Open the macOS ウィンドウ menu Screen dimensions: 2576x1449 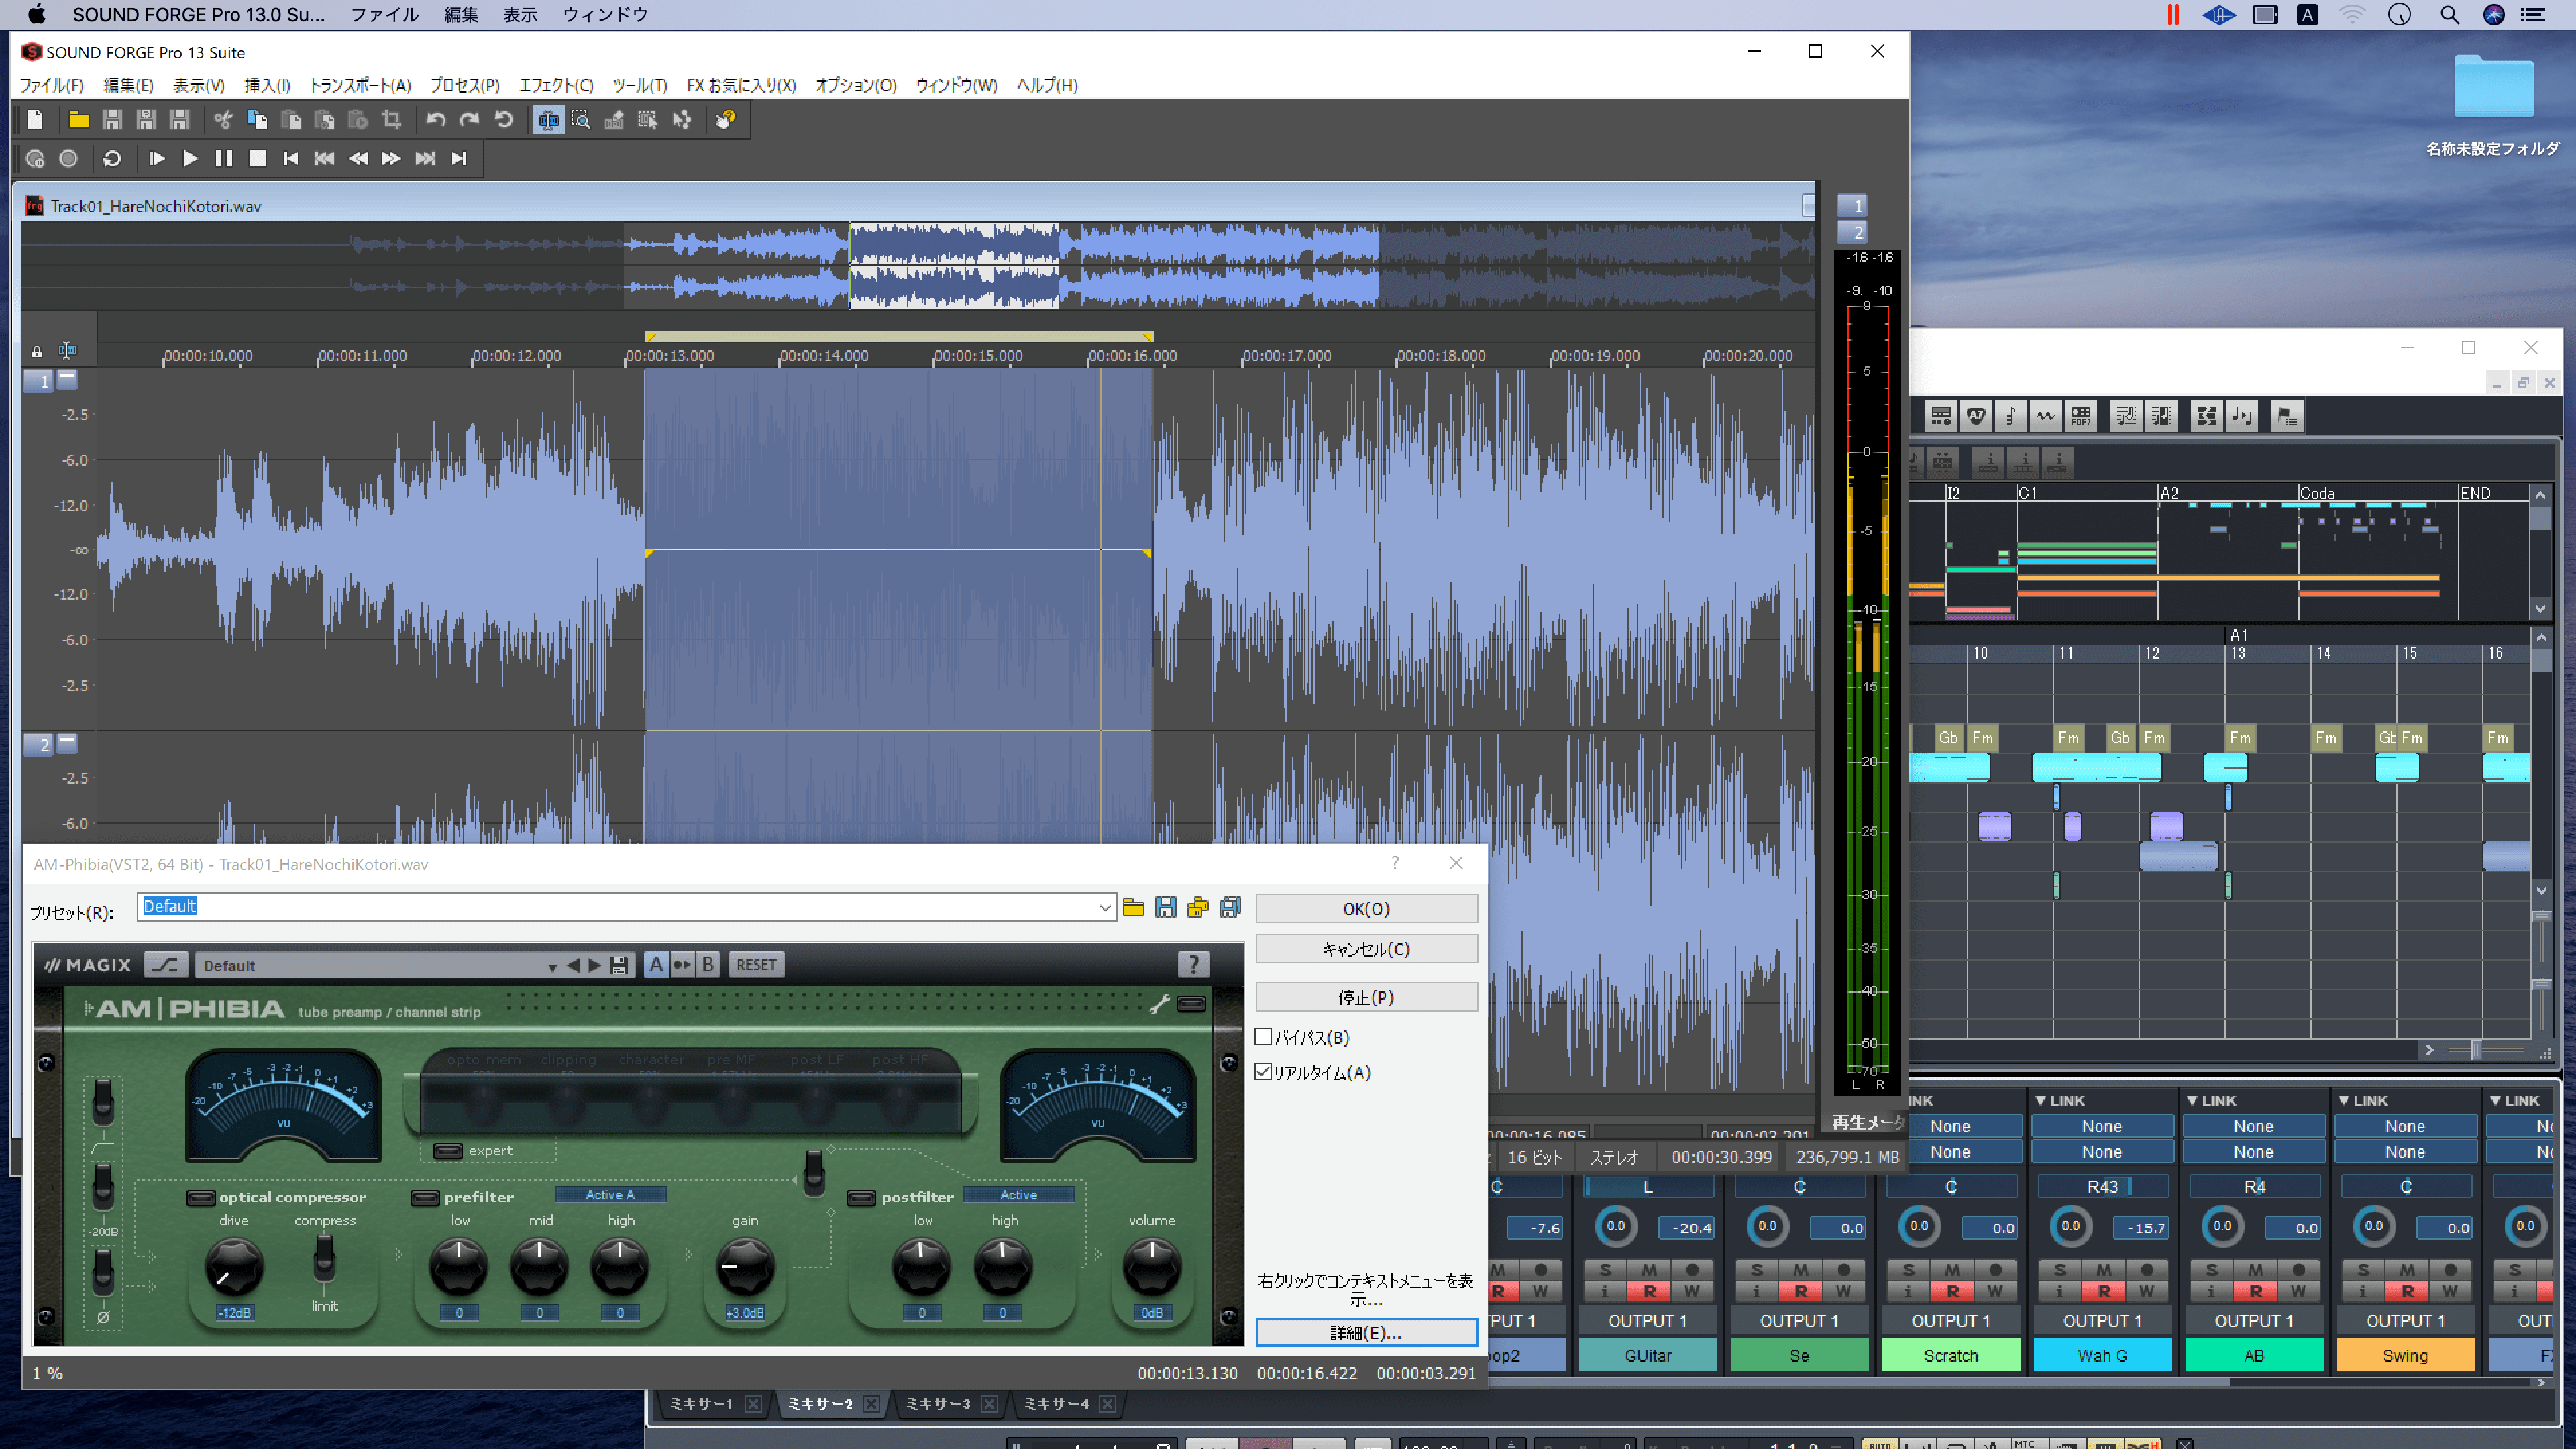tap(605, 14)
